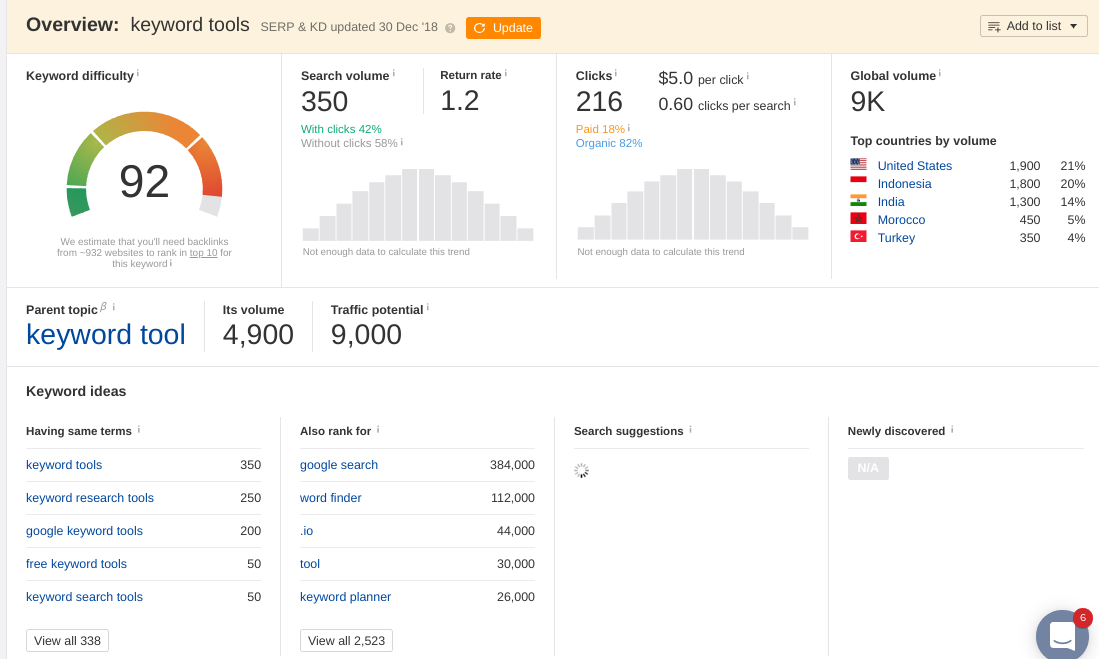This screenshot has height=659, width=1099.
Task: Click the info icon beside Newly discovered
Action: click(x=952, y=429)
